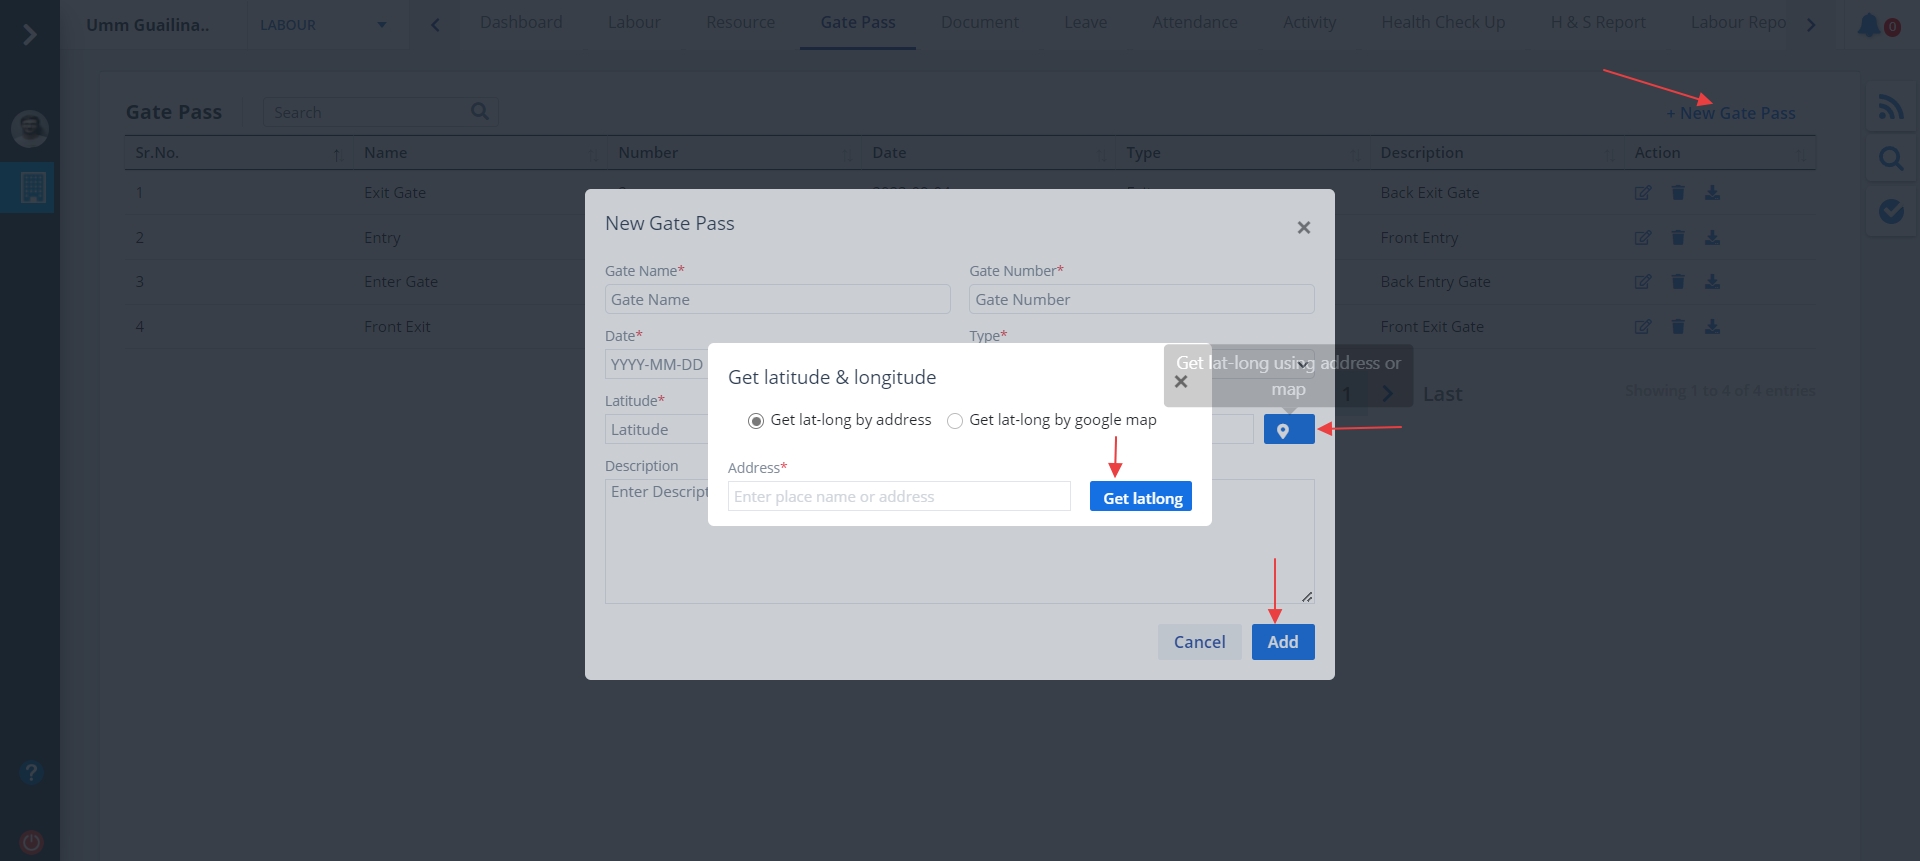Click the building icon in left sidebar
Viewport: 1920px width, 861px height.
[x=32, y=187]
